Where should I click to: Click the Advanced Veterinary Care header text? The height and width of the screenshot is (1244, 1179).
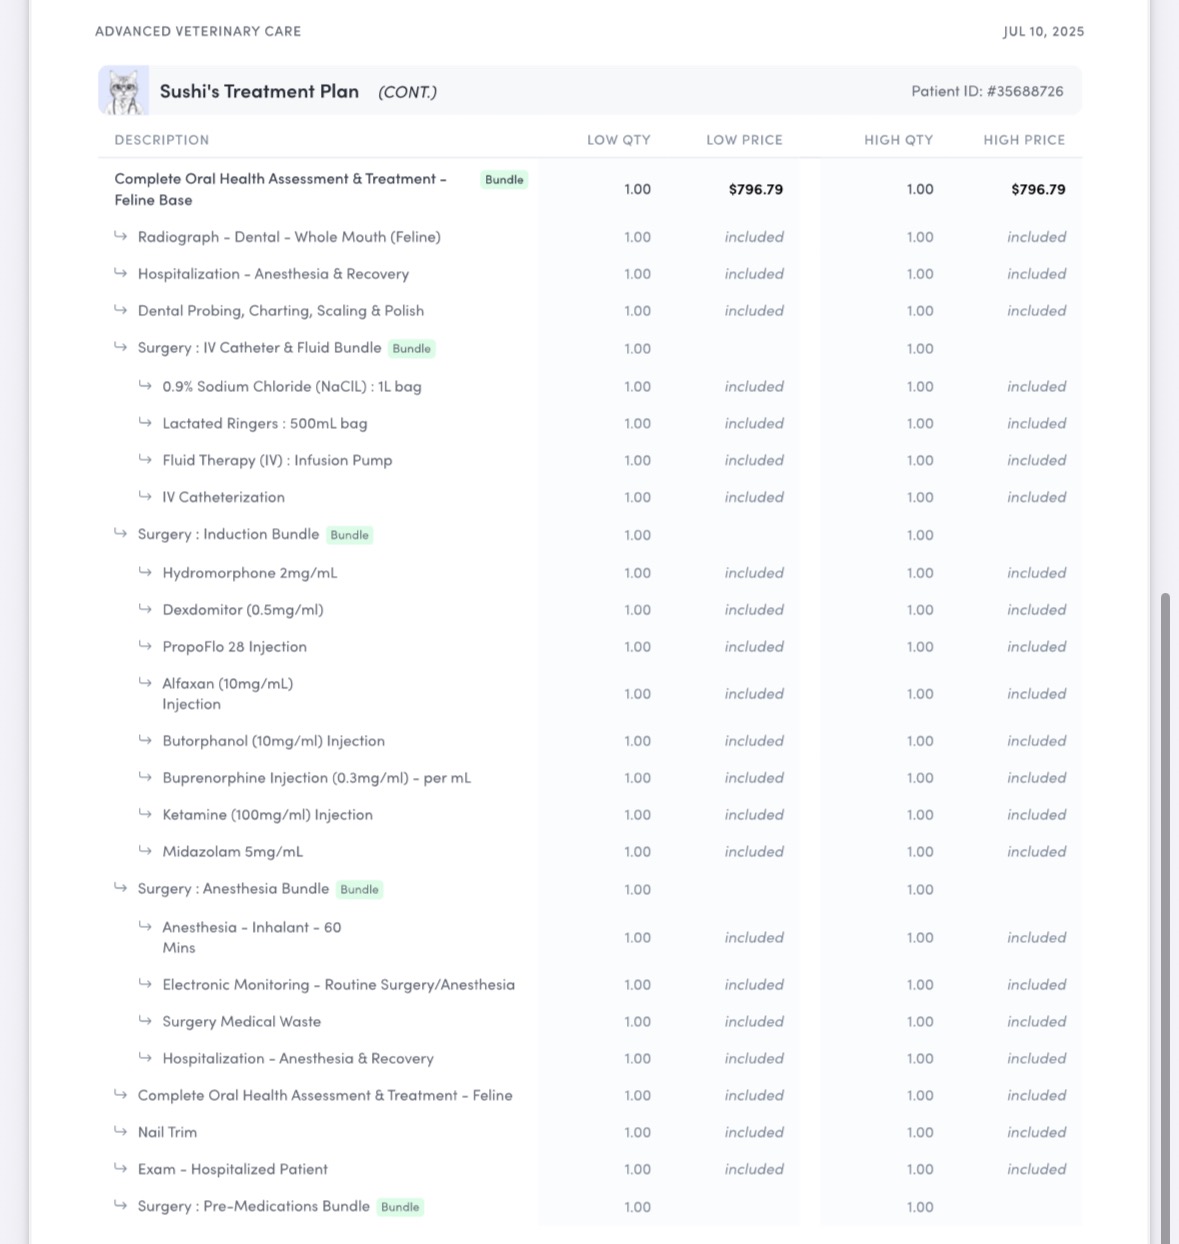point(198,31)
